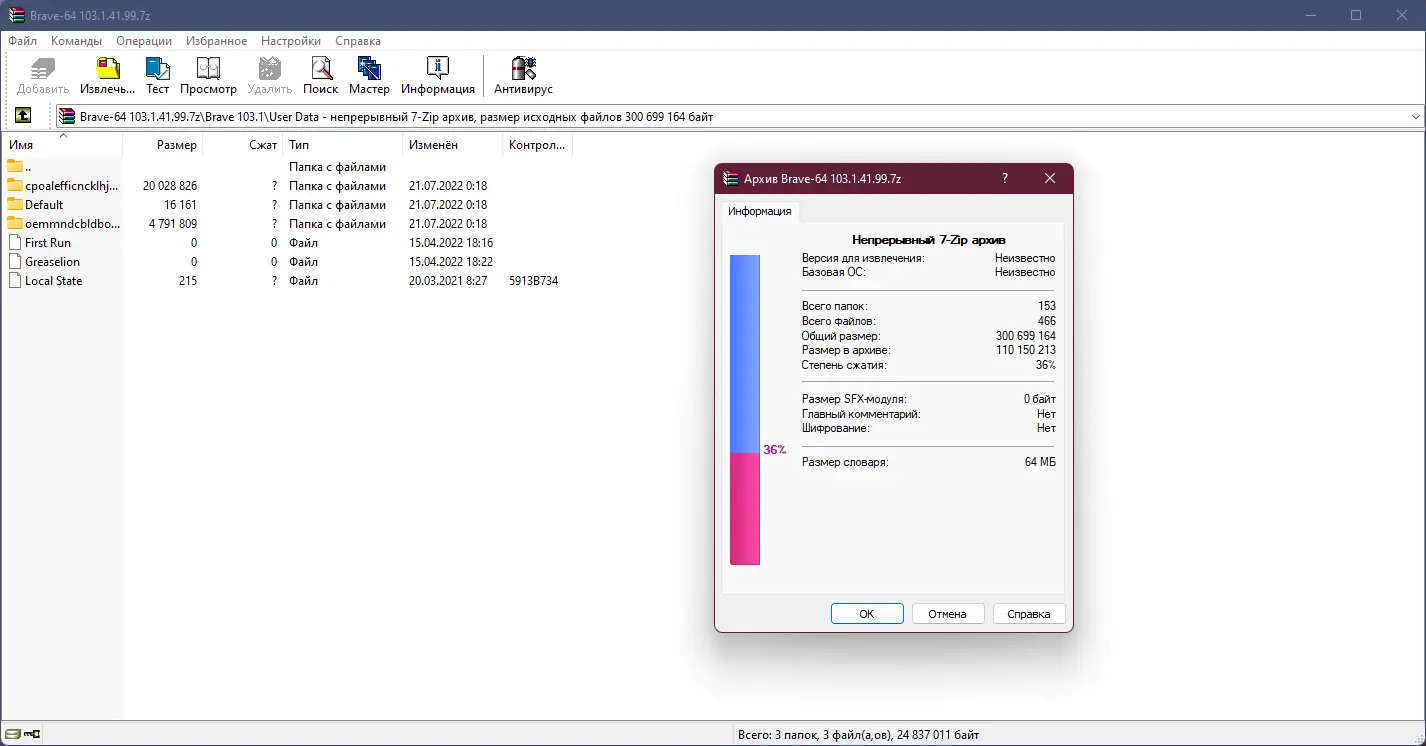Click the Отмена button
The height and width of the screenshot is (746, 1426).
click(x=948, y=614)
